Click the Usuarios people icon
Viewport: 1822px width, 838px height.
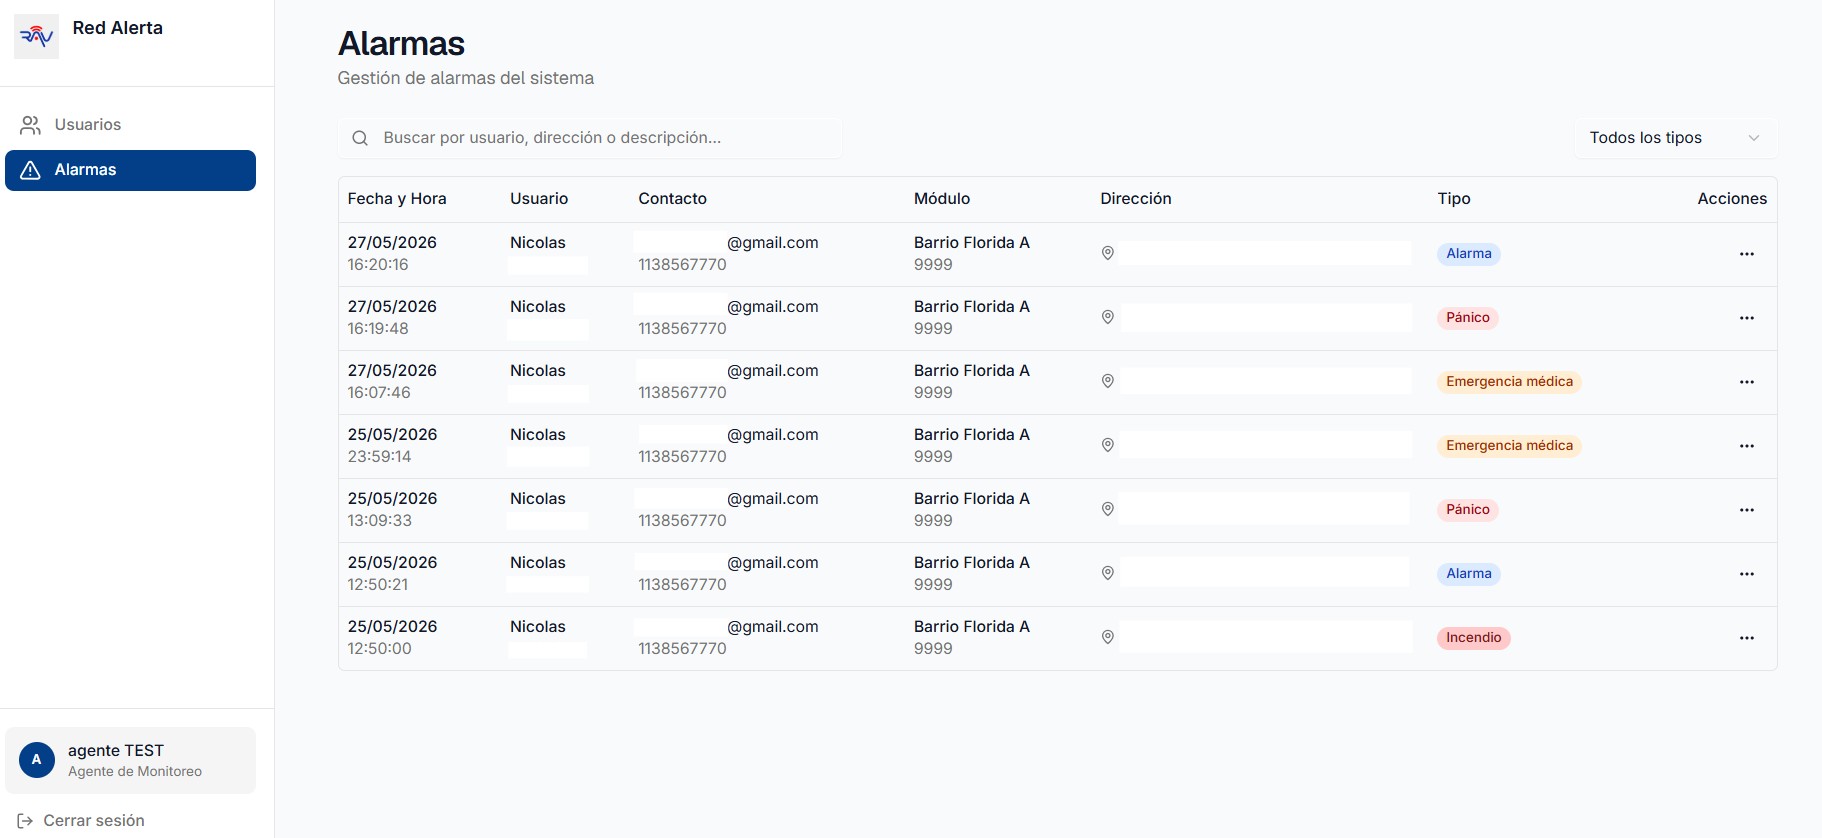31,125
